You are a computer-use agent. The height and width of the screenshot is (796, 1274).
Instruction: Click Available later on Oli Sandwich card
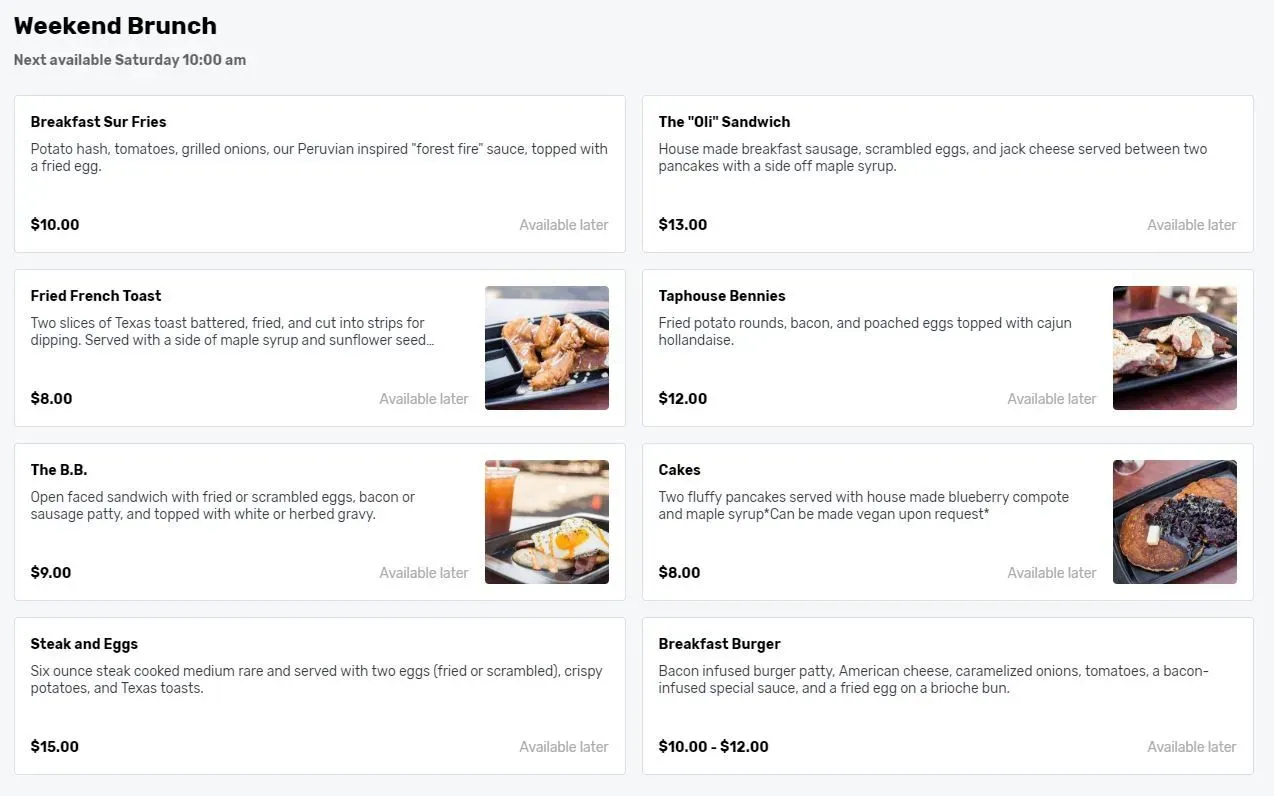click(1192, 225)
